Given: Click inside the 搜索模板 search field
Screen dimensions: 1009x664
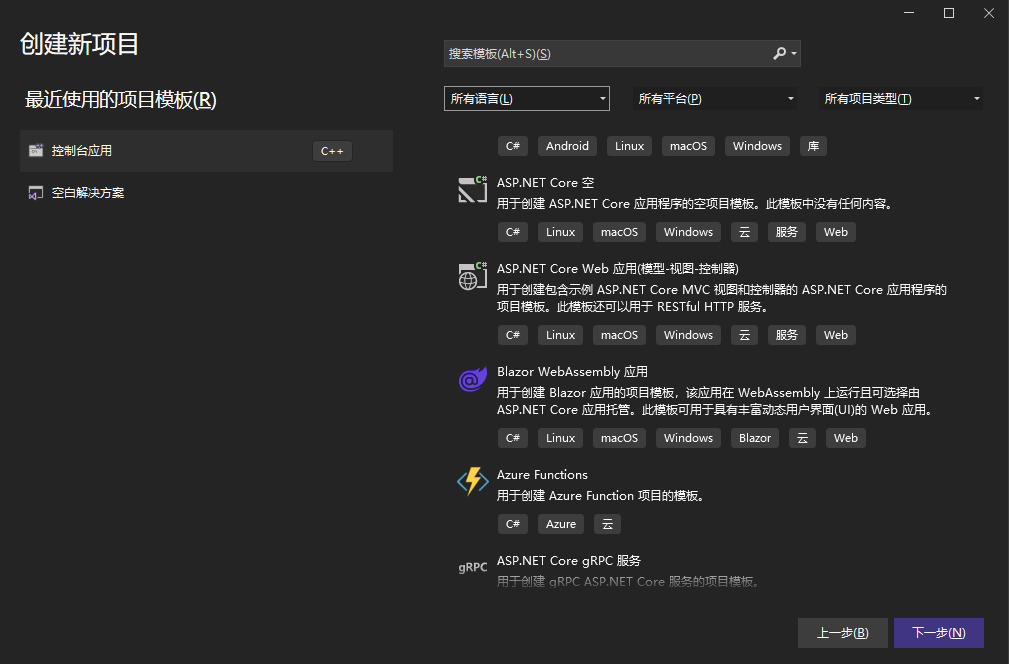Looking at the screenshot, I should (x=605, y=54).
